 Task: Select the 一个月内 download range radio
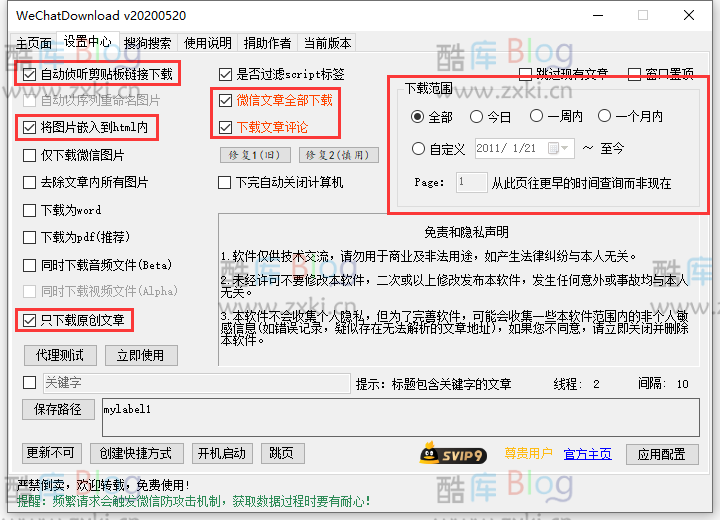pyautogui.click(x=604, y=116)
